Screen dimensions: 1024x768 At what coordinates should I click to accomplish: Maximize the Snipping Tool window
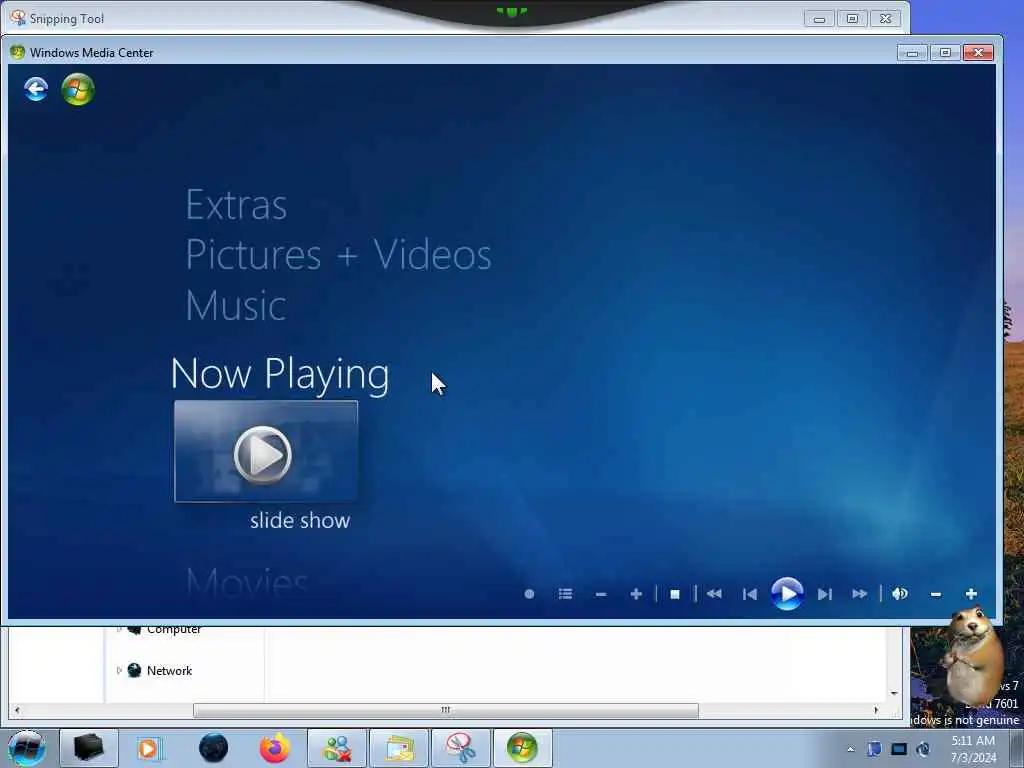(x=852, y=19)
